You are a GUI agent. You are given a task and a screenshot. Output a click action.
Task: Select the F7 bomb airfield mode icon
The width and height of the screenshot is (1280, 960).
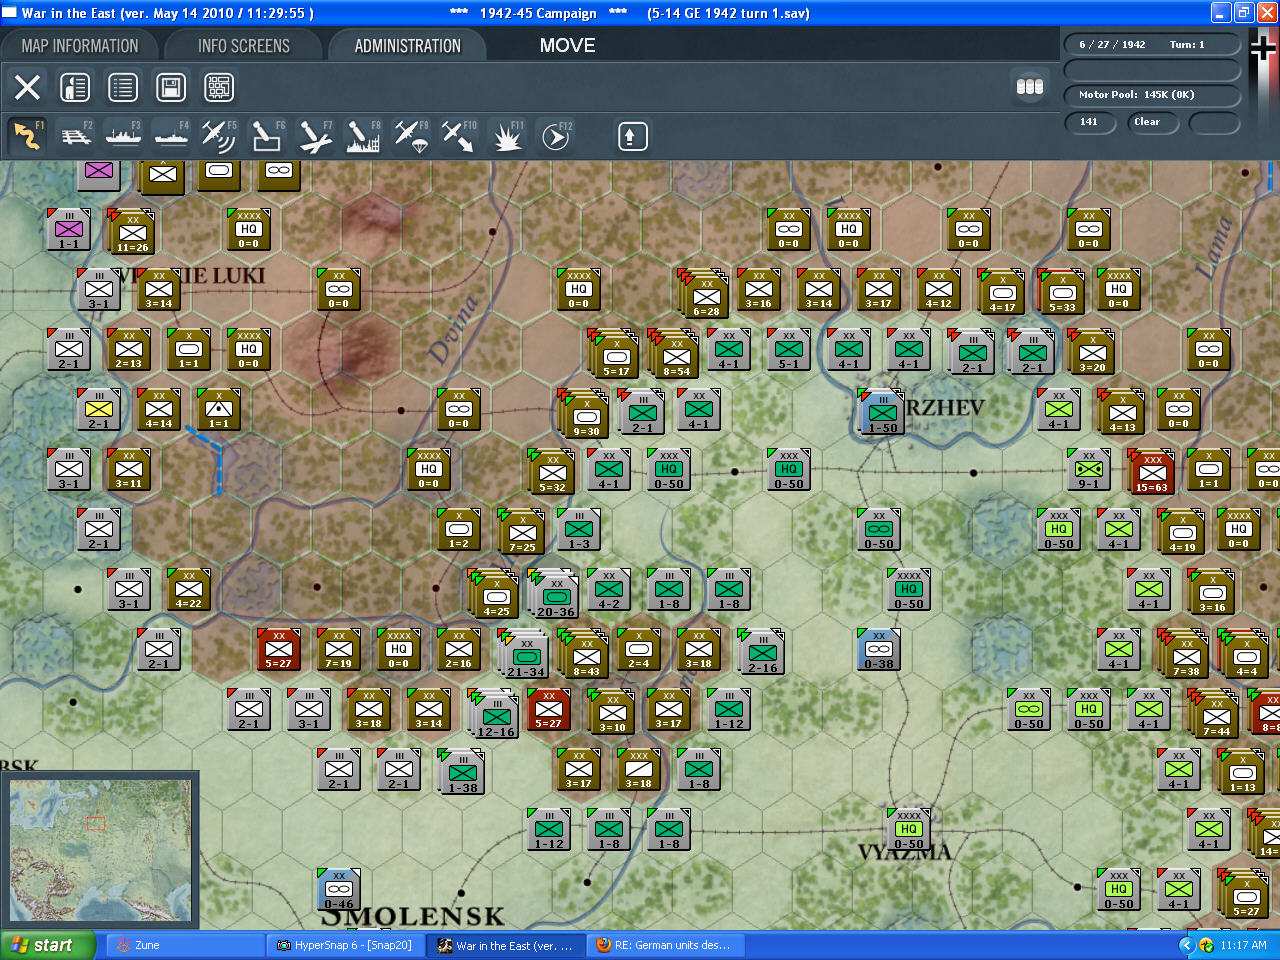pos(315,136)
